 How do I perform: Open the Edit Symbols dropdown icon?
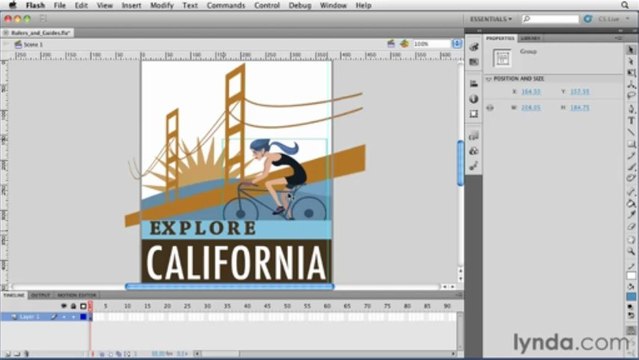404,44
